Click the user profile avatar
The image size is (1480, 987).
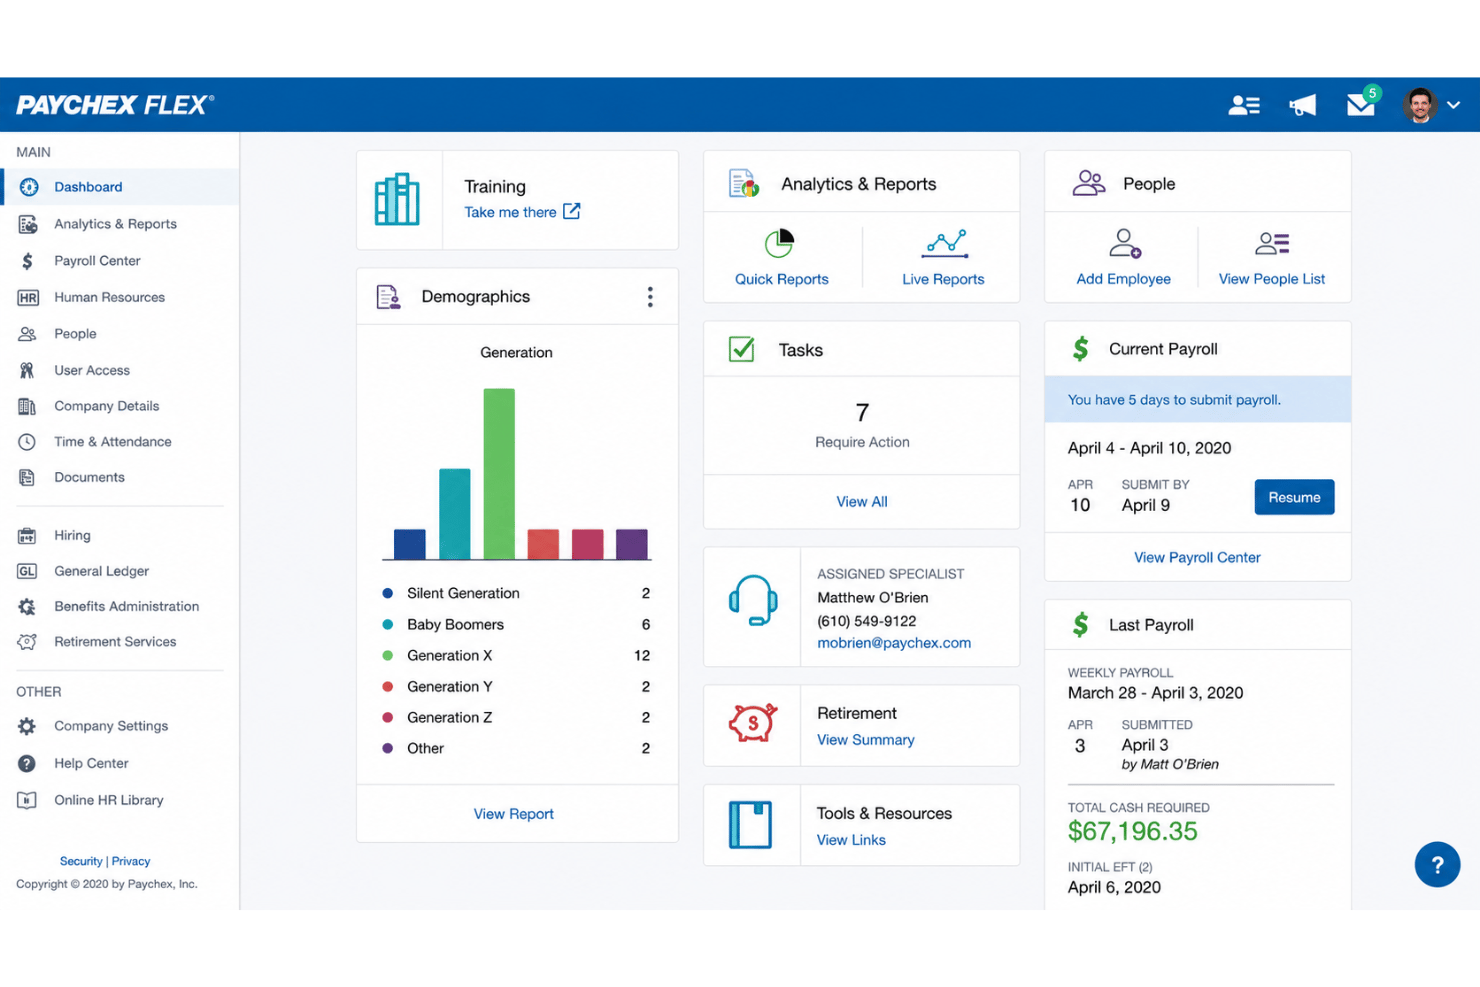coord(1419,104)
